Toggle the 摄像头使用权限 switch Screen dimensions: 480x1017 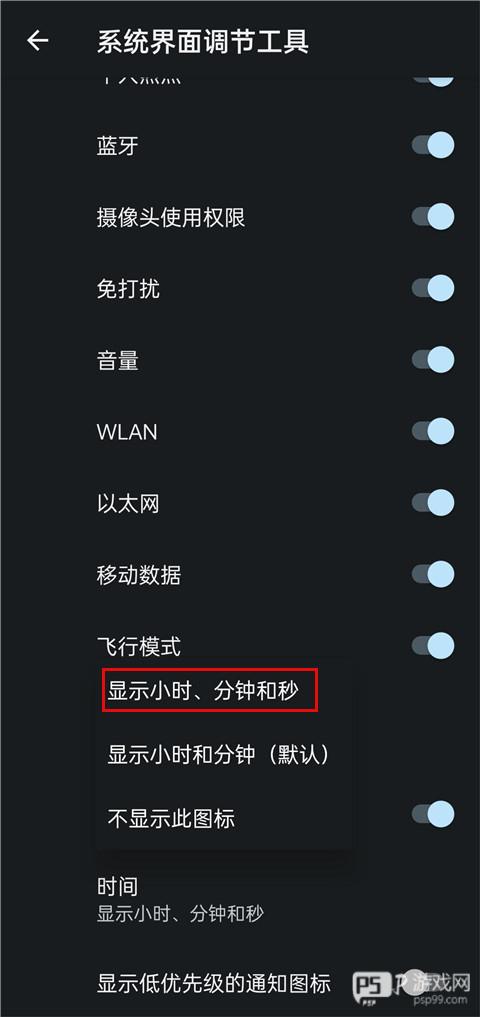[433, 217]
